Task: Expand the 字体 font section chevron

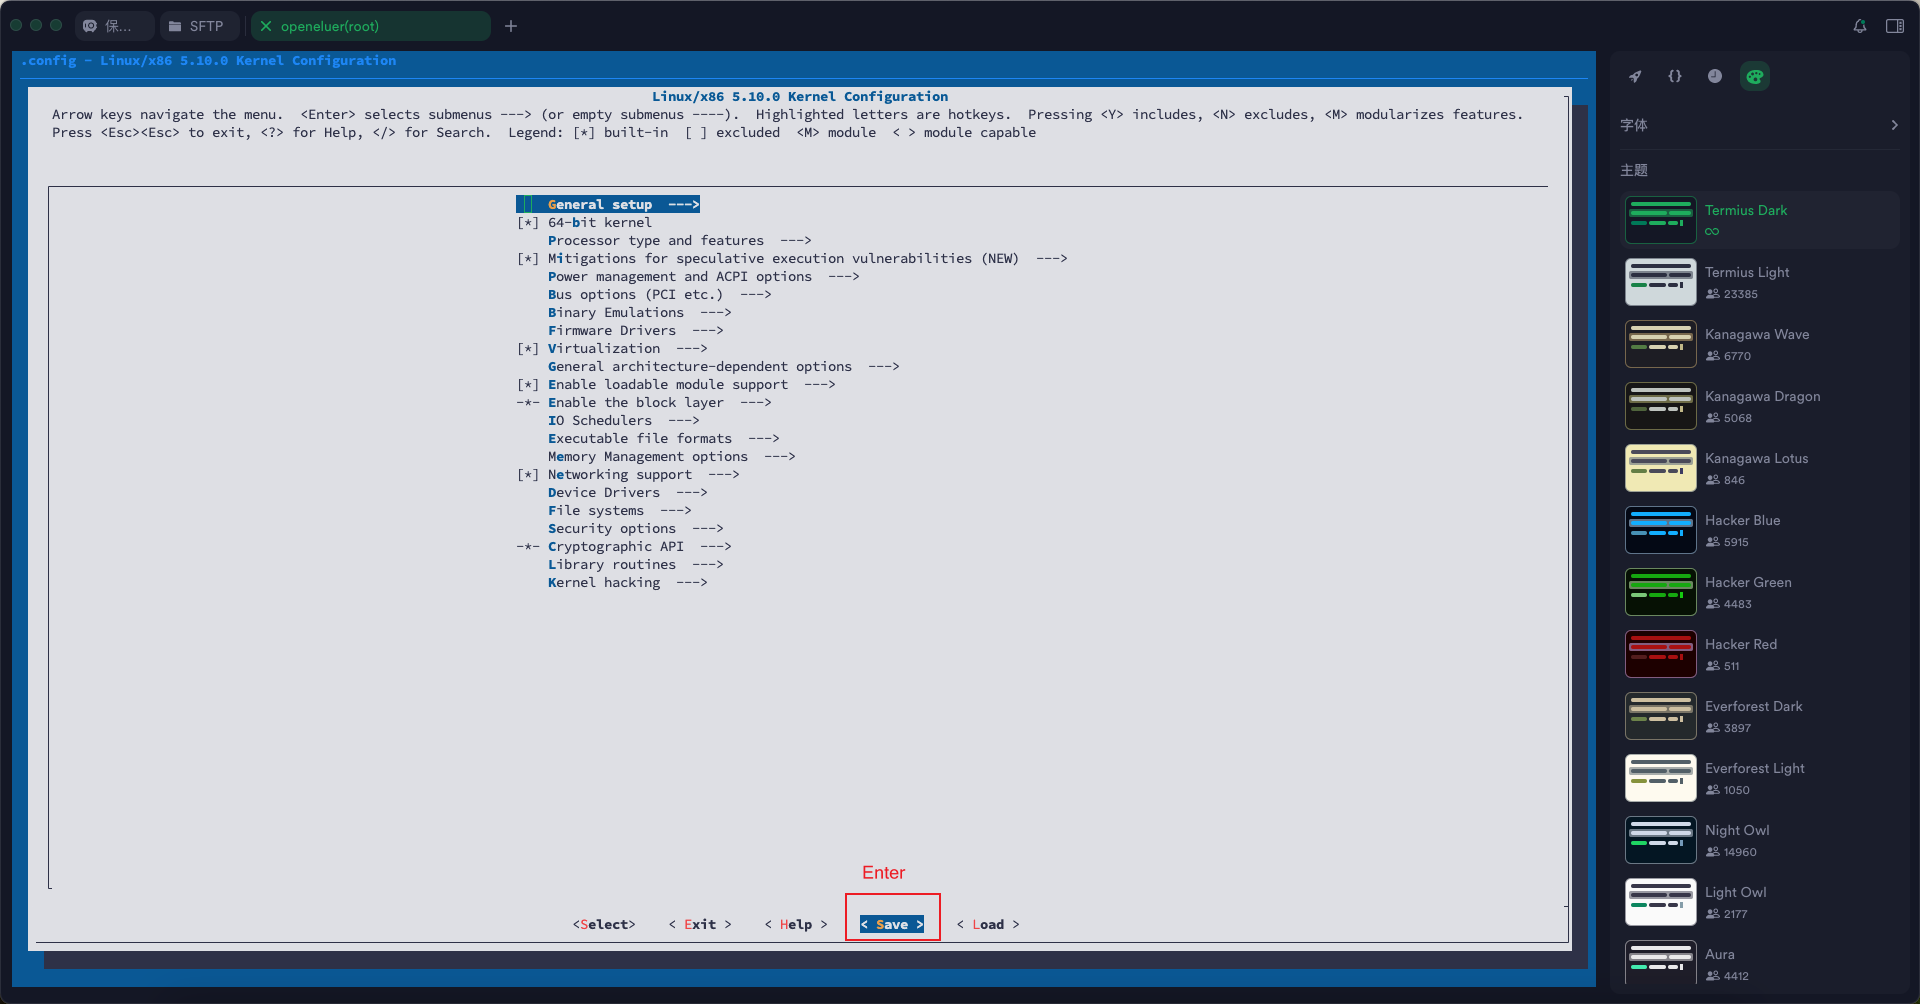Action: [x=1894, y=125]
